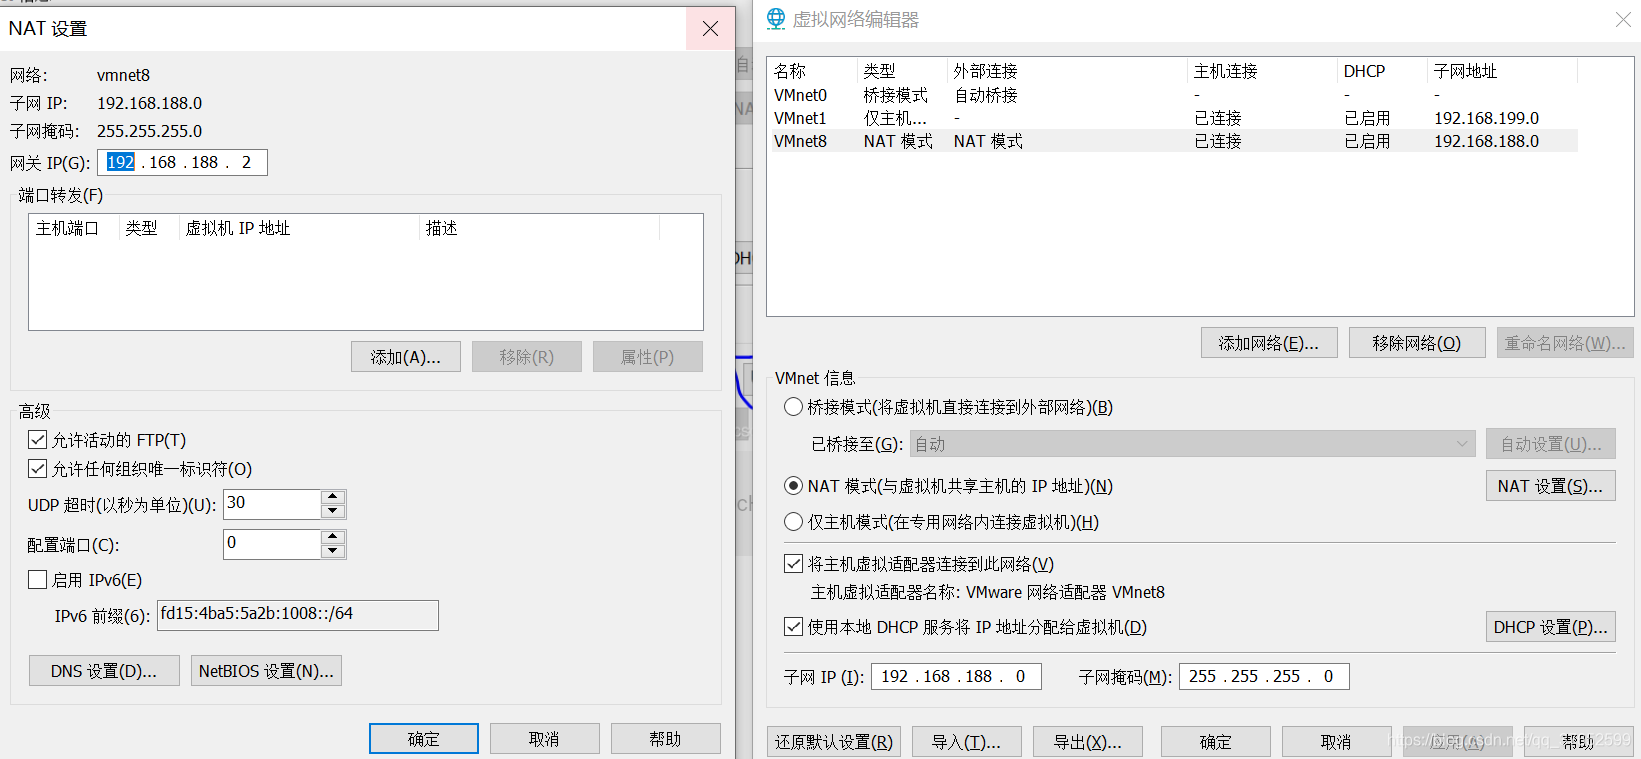Image resolution: width=1641 pixels, height=759 pixels.
Task: Click the 类型 column header in the network list
Action: pos(902,71)
